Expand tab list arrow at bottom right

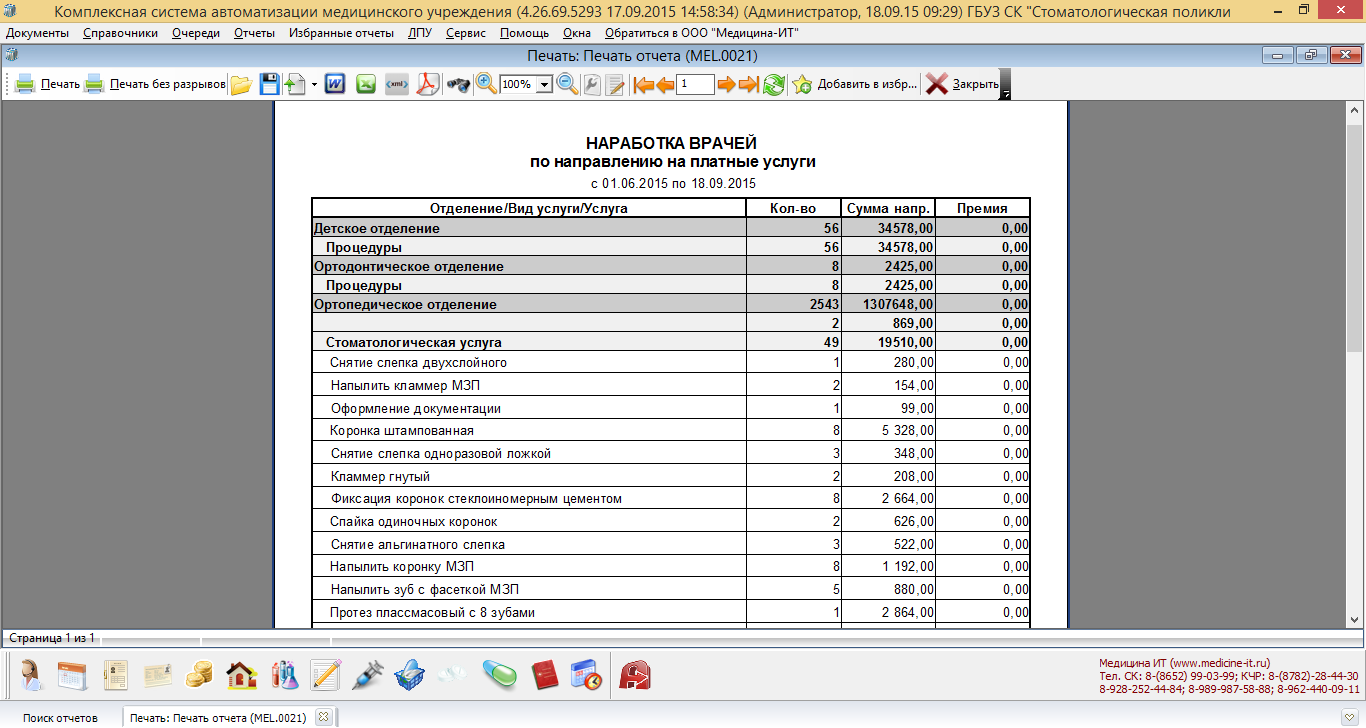coord(1349,717)
